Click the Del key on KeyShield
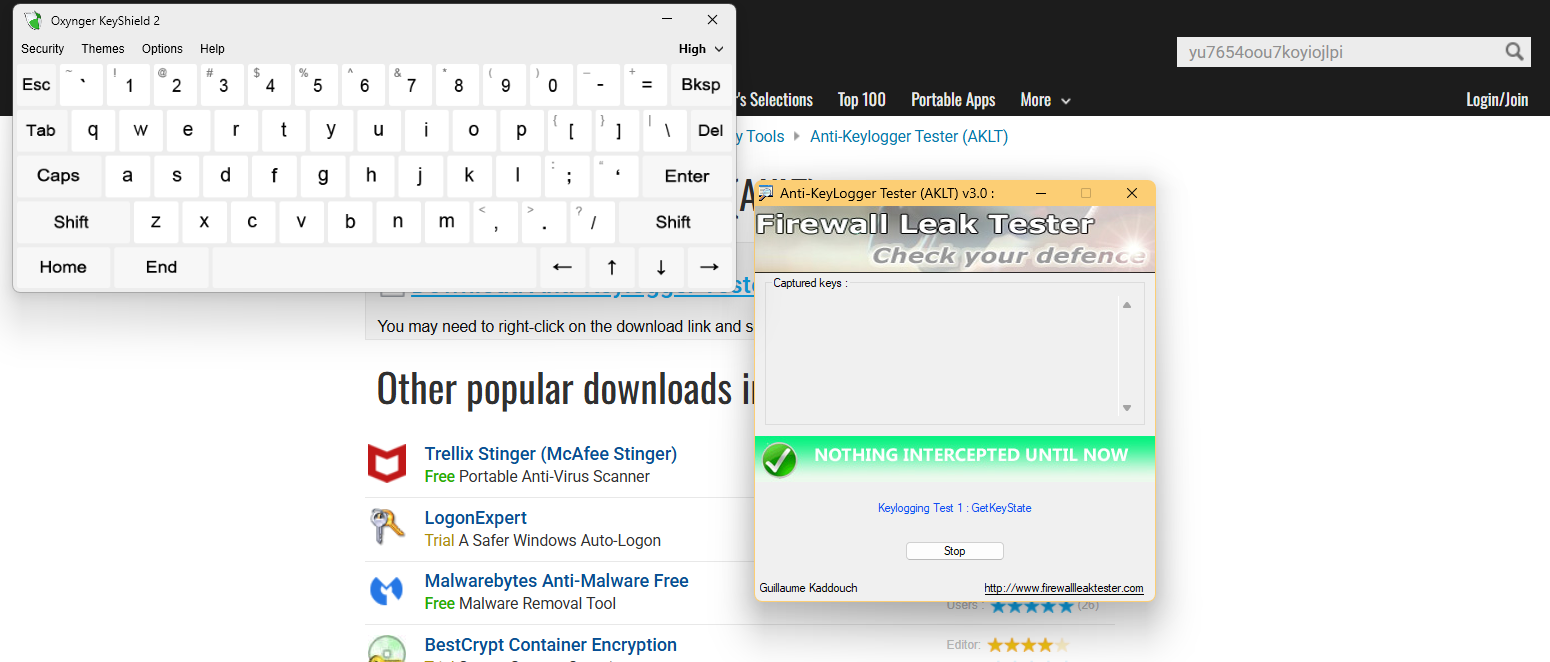The width and height of the screenshot is (1550, 662). [711, 130]
